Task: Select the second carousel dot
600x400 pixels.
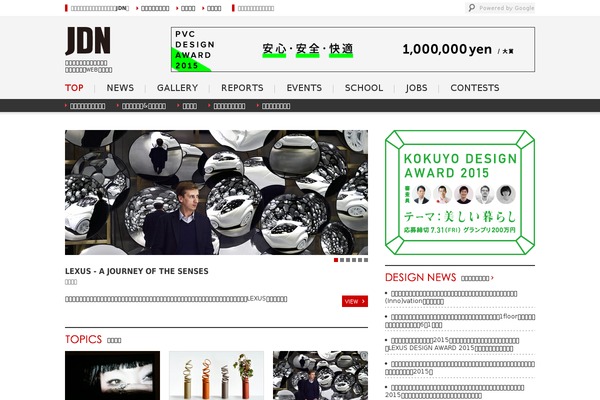Action: point(342,260)
